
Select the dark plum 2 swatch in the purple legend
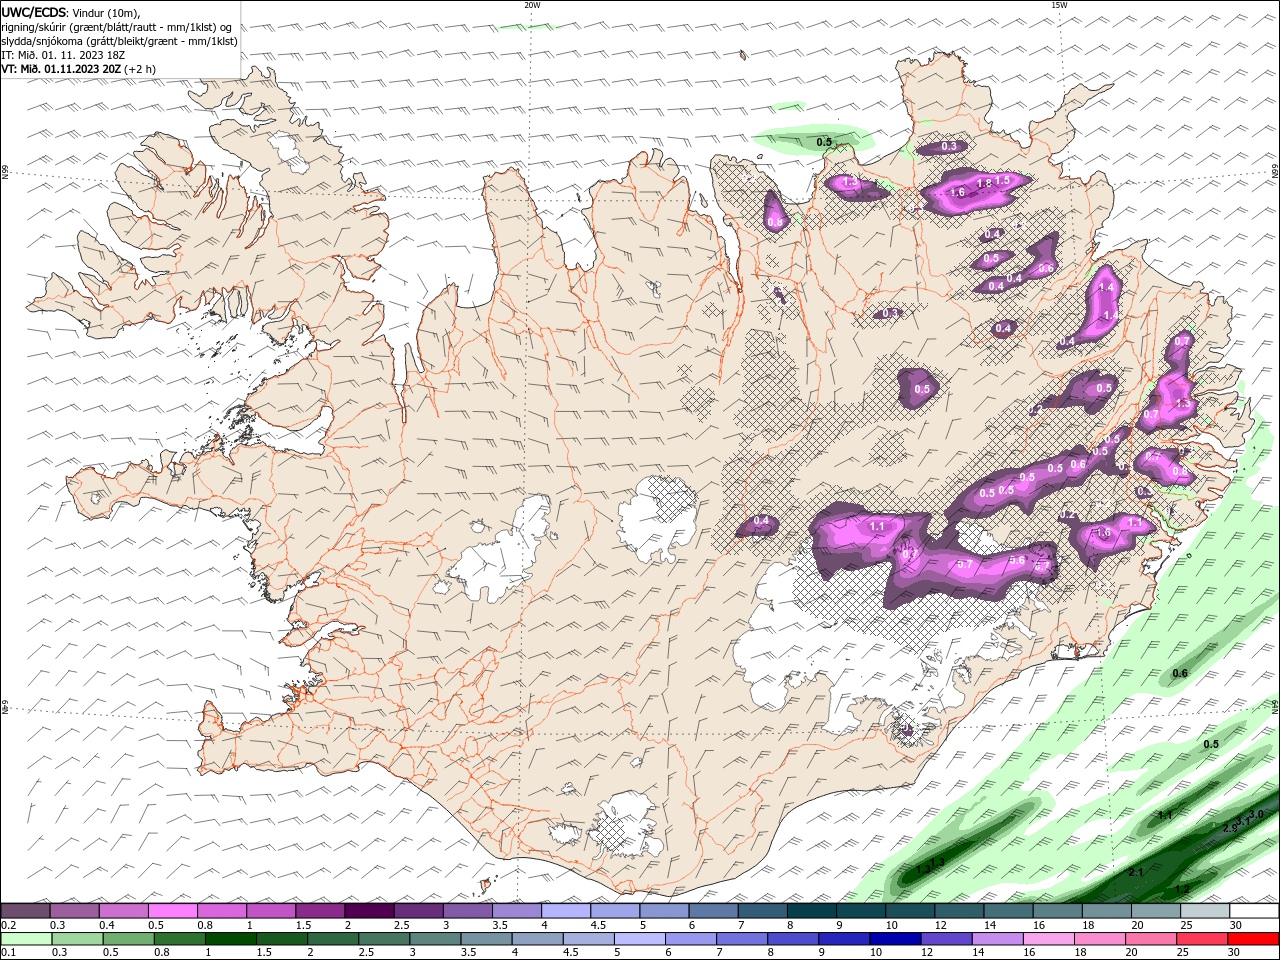(x=369, y=910)
